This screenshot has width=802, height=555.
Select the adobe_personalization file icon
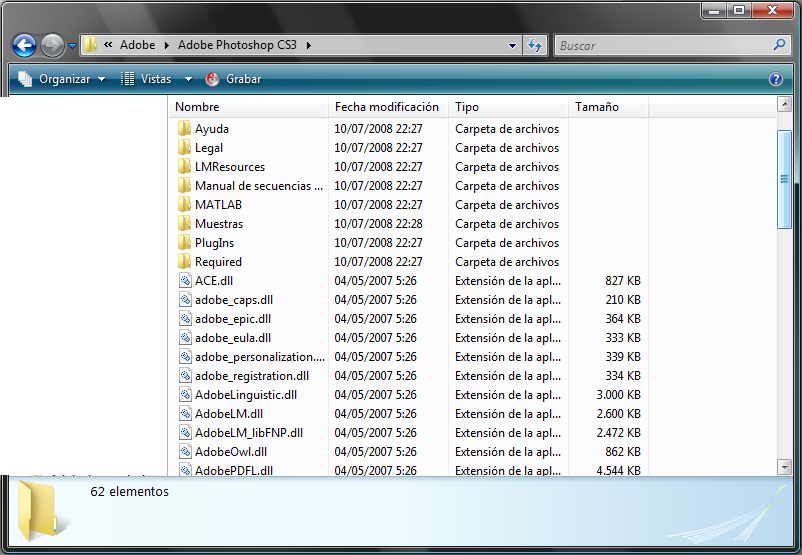(185, 357)
